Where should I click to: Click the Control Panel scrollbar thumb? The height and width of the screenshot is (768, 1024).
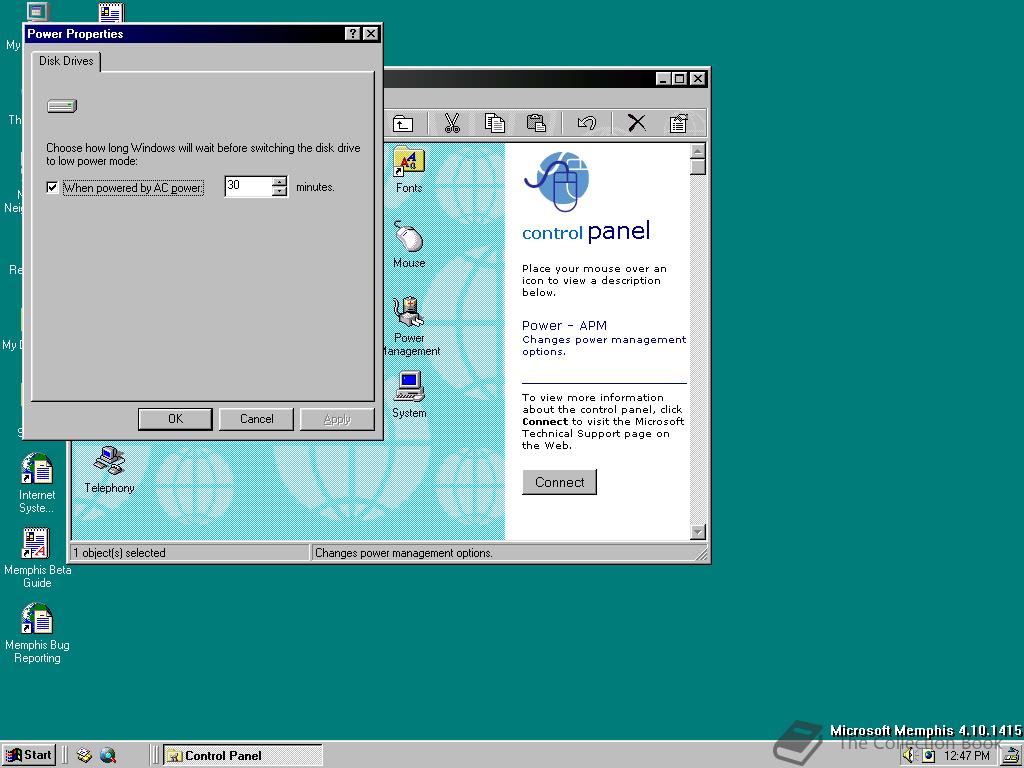[697, 167]
